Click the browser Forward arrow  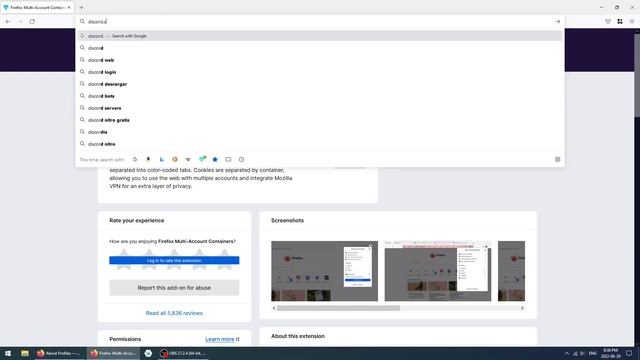(x=20, y=22)
